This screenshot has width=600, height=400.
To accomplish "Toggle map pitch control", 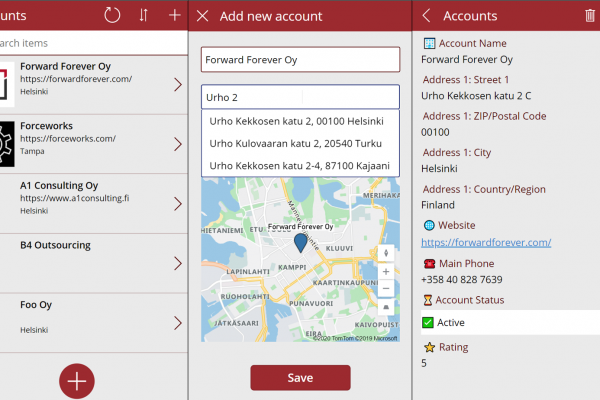I will point(386,307).
